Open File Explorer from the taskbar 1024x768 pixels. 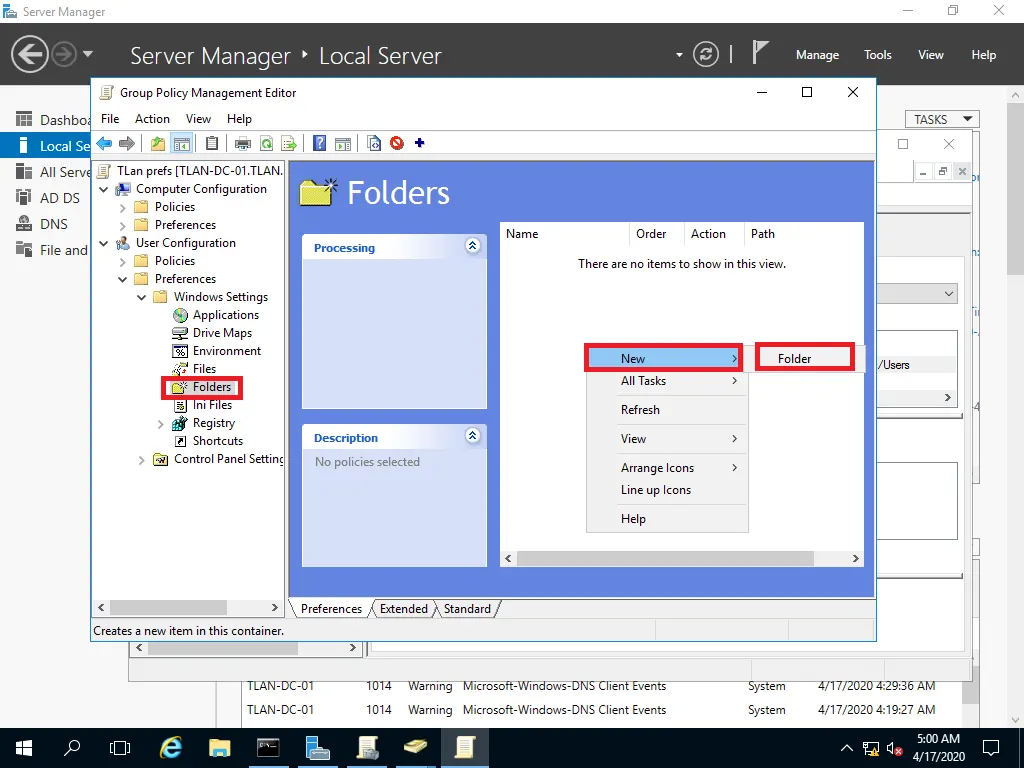point(219,748)
